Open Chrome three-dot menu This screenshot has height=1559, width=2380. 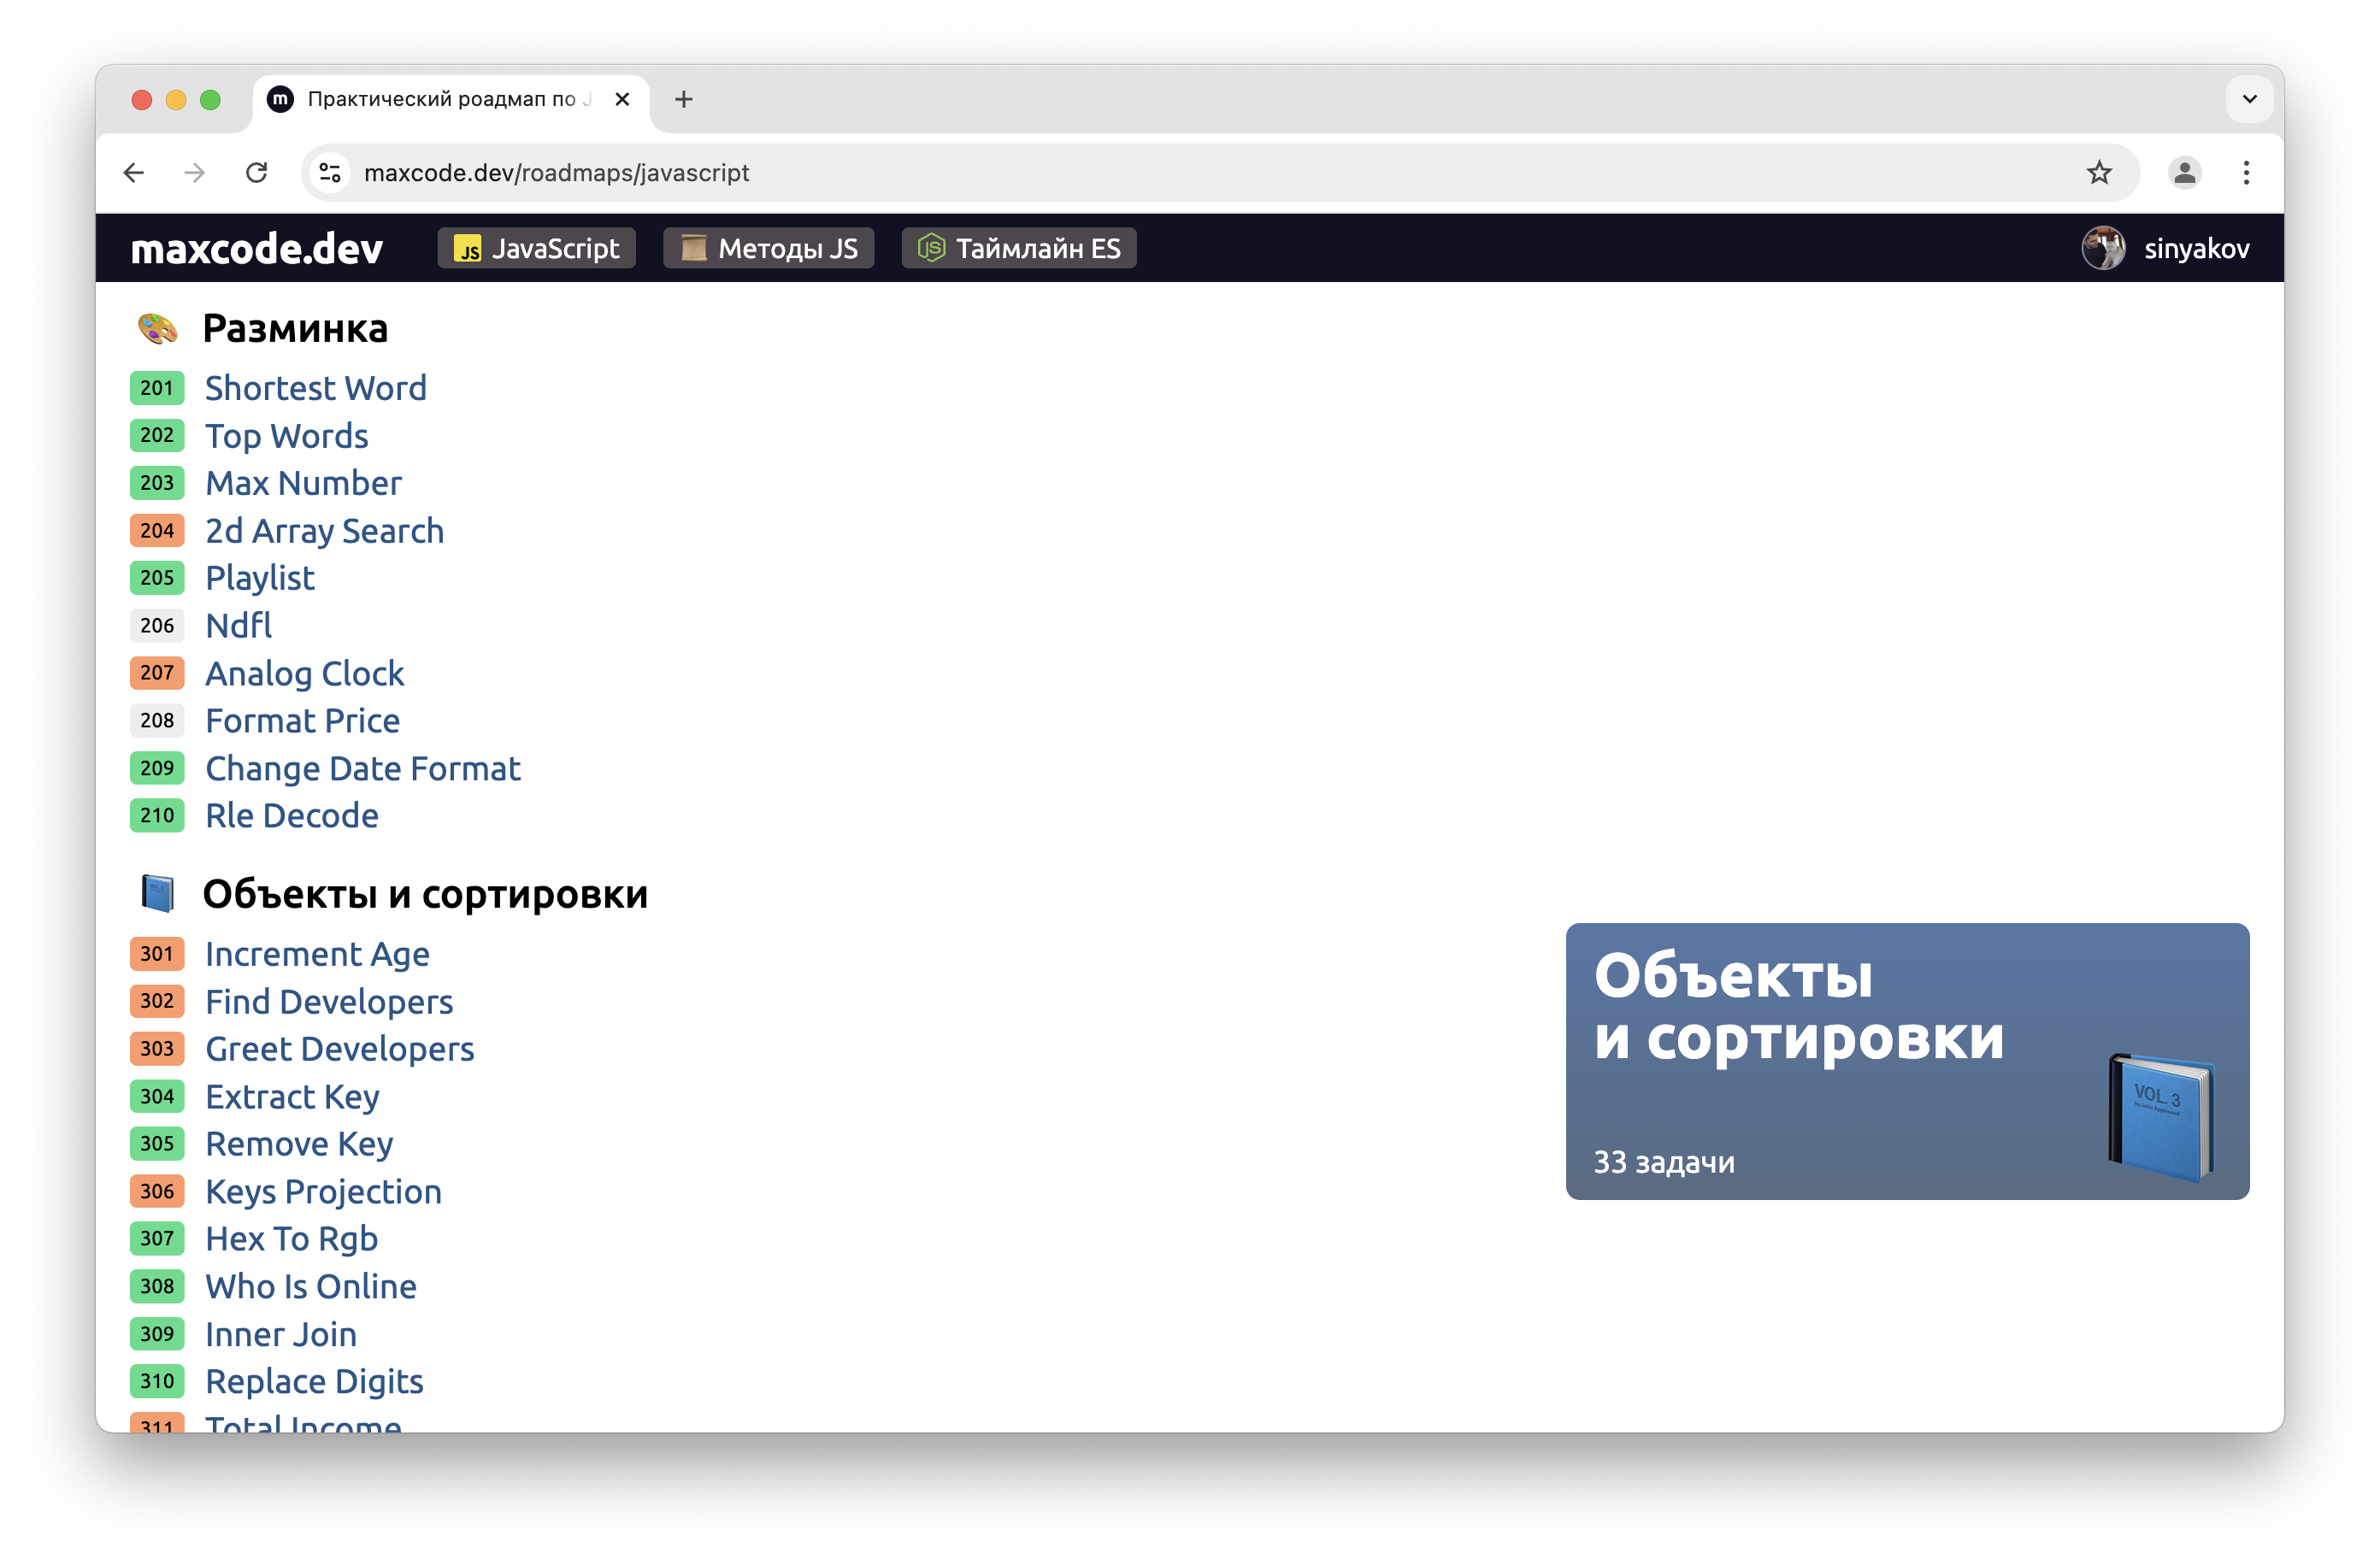click(2246, 173)
